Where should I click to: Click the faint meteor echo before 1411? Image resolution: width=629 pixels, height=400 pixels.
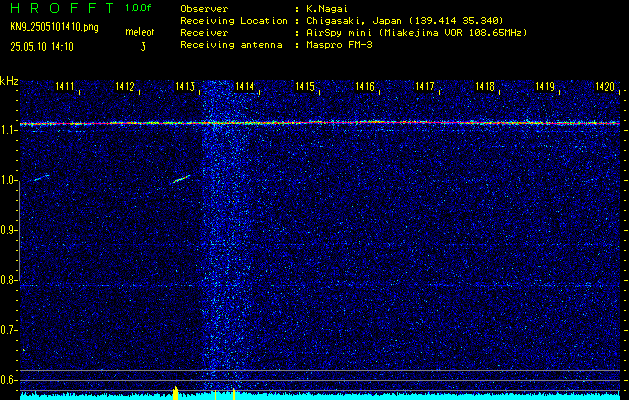41,177
